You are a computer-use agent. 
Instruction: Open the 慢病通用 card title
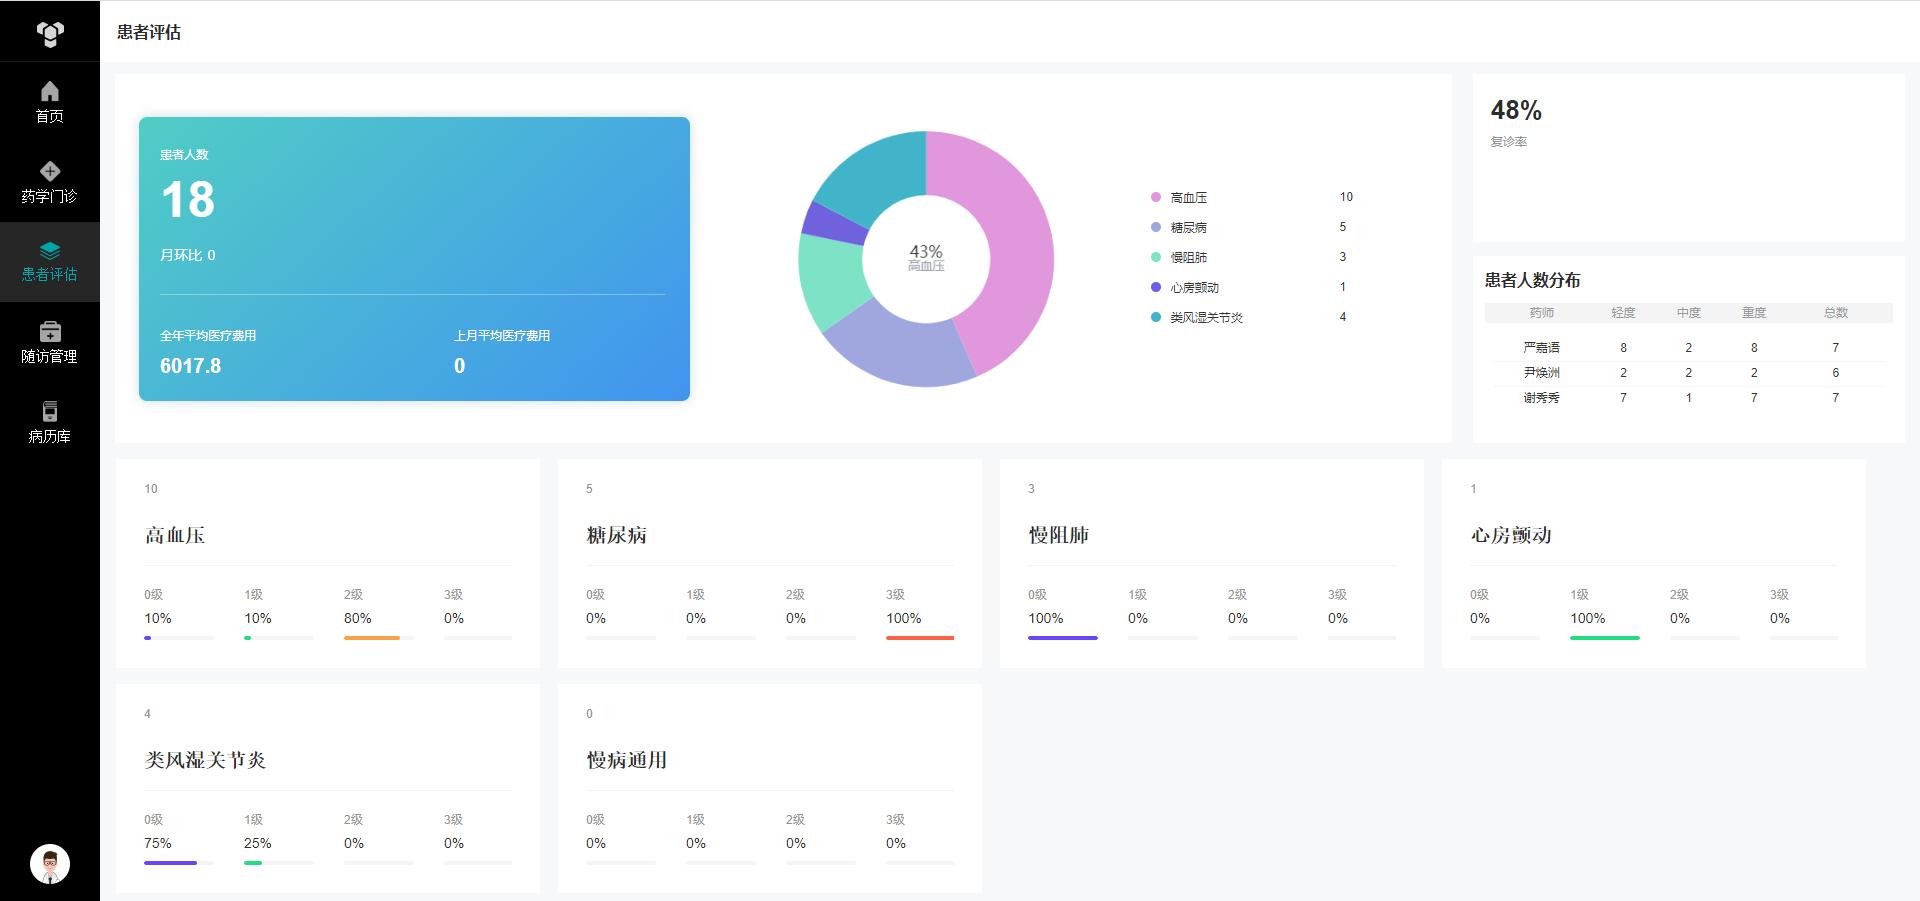click(x=626, y=761)
